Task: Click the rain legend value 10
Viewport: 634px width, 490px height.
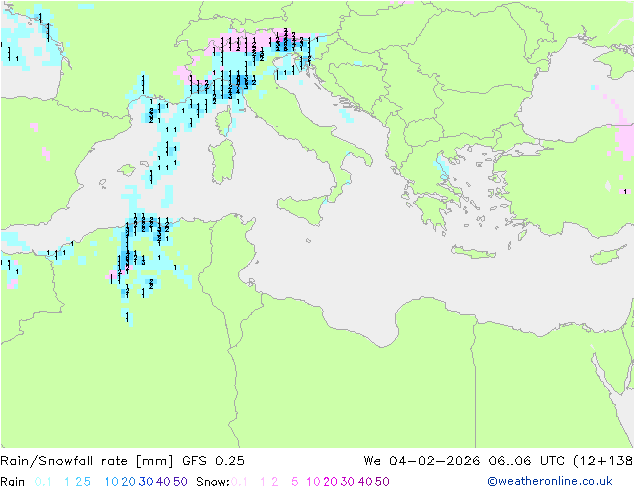Action: 111,482
